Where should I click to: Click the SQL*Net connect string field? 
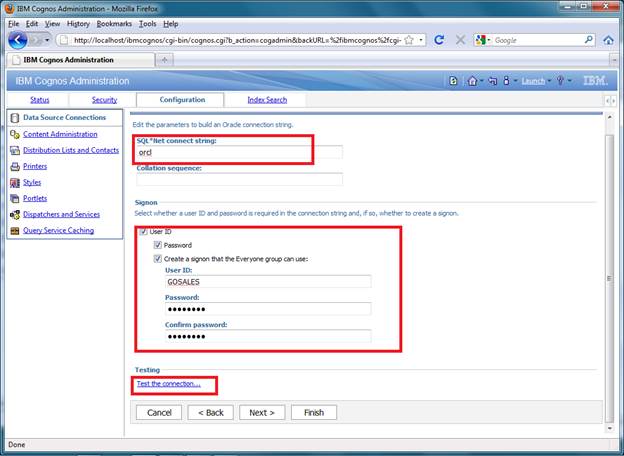[x=239, y=152]
